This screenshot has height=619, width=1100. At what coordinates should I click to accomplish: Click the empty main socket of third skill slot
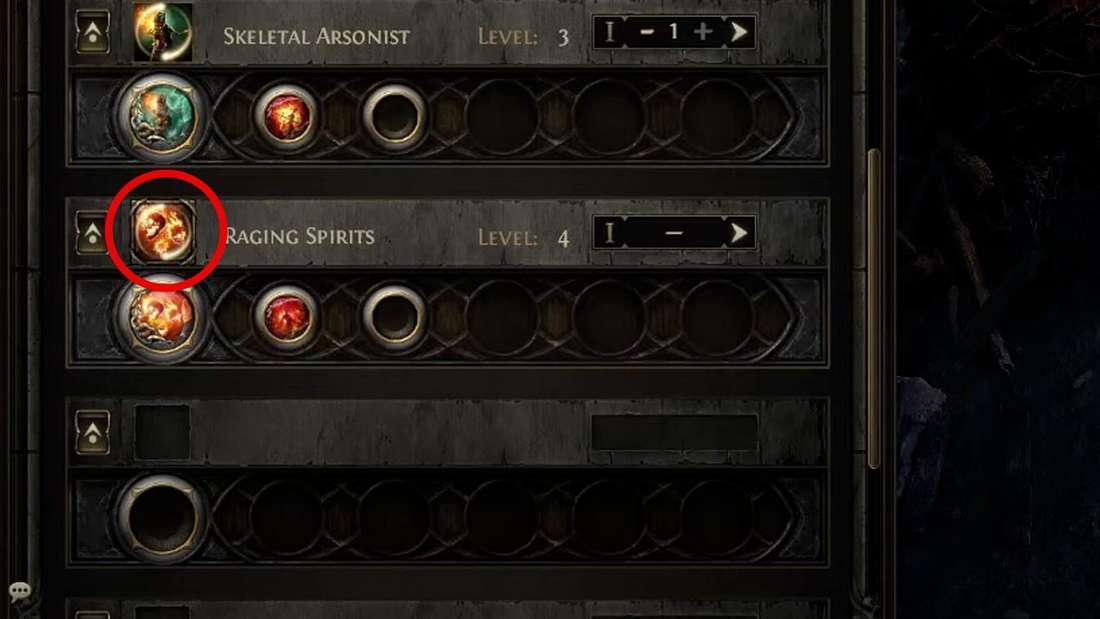tap(163, 518)
